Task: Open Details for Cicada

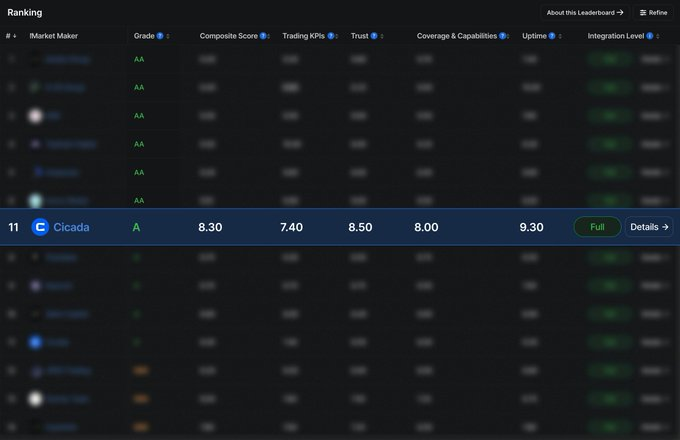Action: 649,227
